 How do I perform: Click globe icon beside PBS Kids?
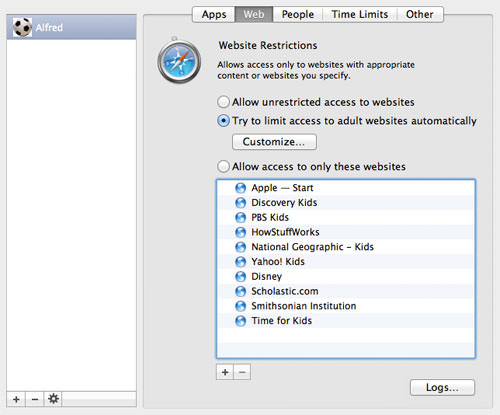coord(240,217)
